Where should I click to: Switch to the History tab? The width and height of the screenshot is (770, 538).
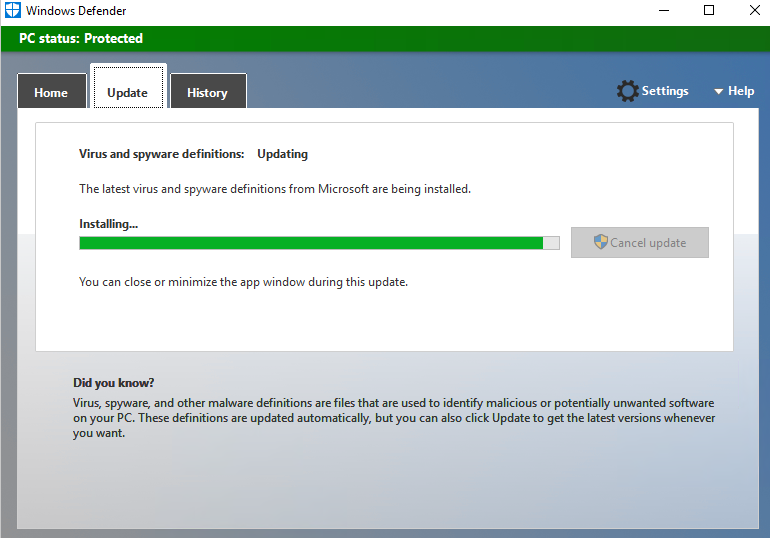click(x=208, y=91)
